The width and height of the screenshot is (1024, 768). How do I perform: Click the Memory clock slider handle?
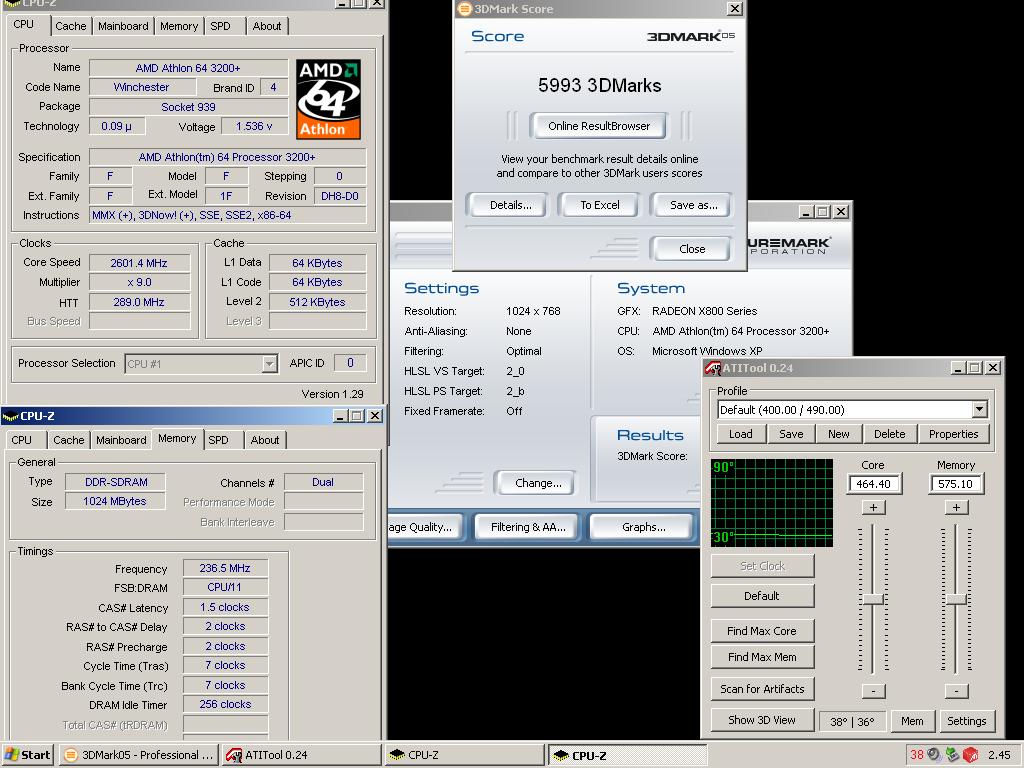[956, 600]
